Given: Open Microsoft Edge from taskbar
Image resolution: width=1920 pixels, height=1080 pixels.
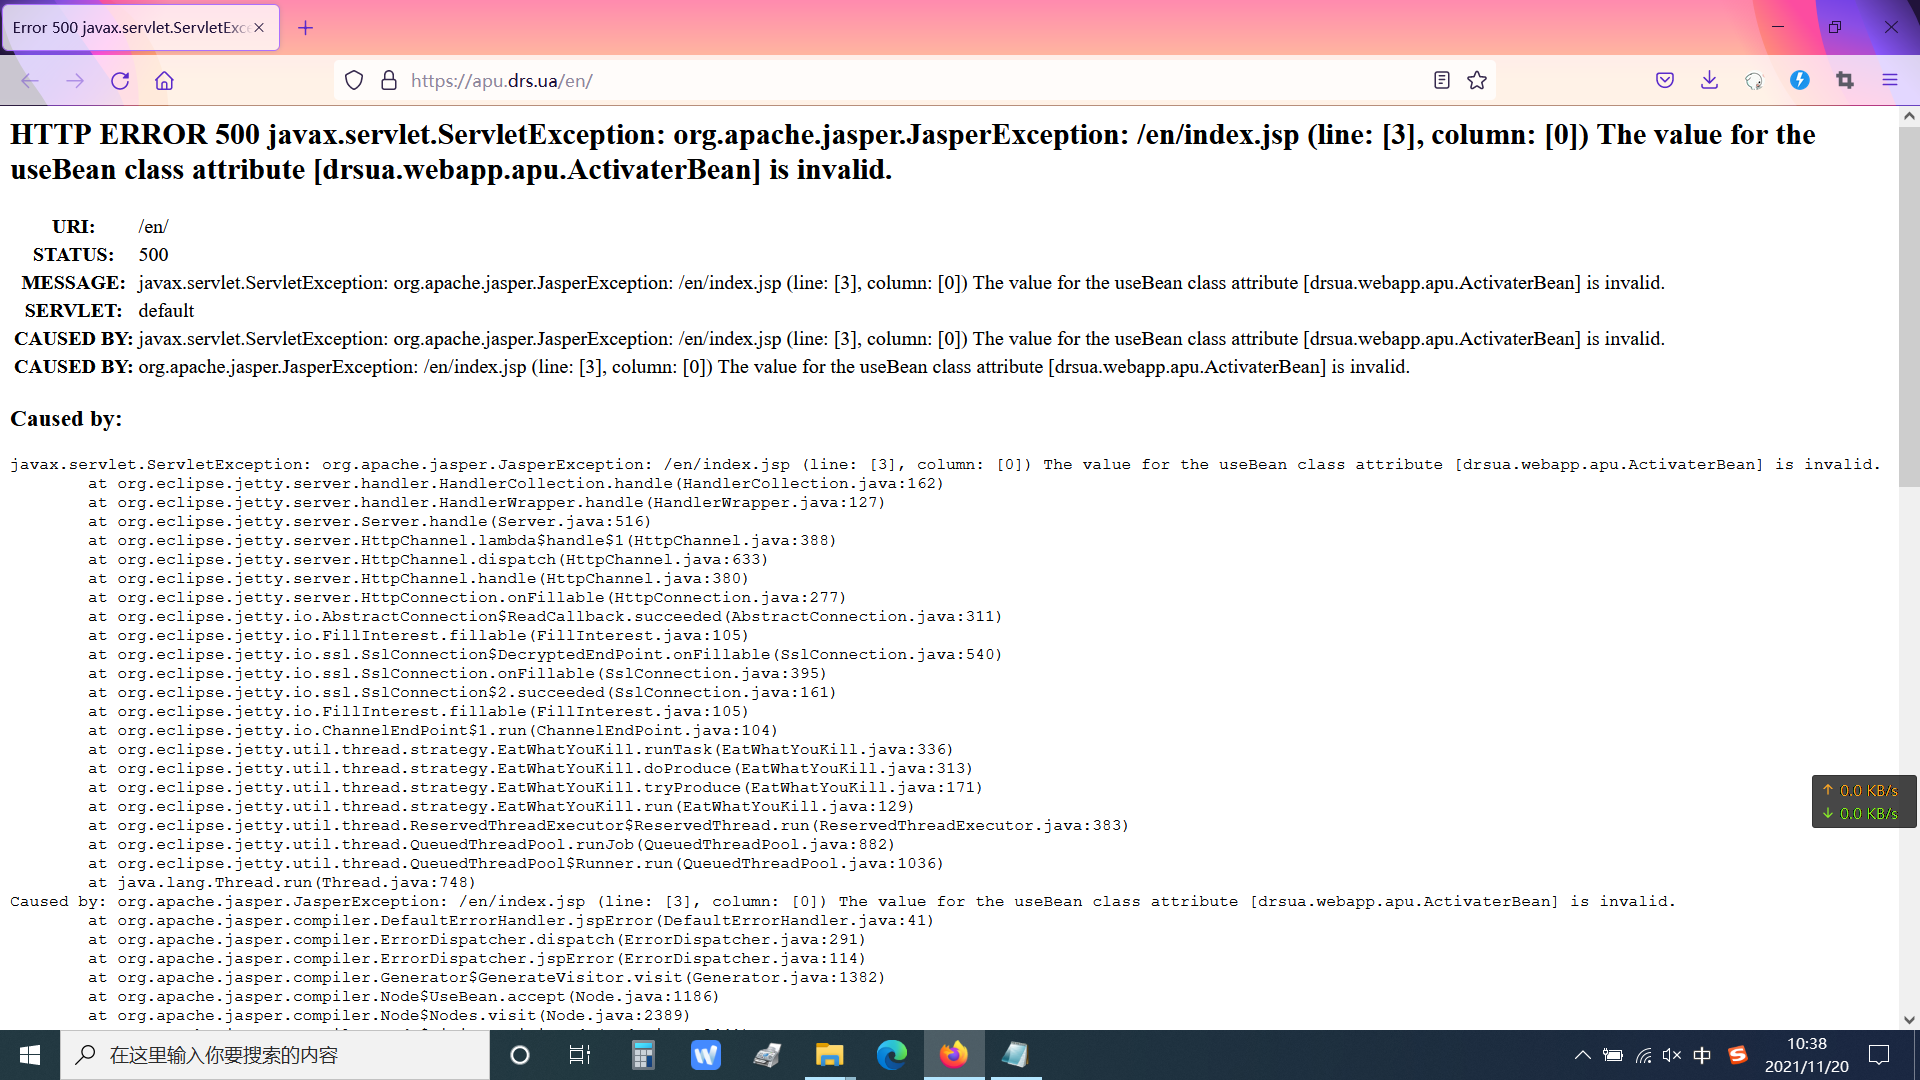Looking at the screenshot, I should [x=891, y=1055].
